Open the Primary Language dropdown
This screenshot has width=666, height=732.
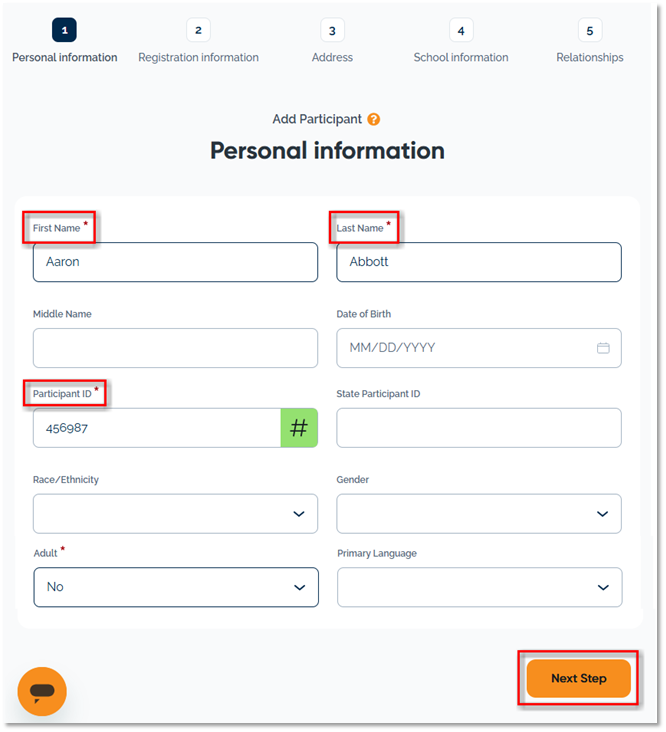click(479, 587)
